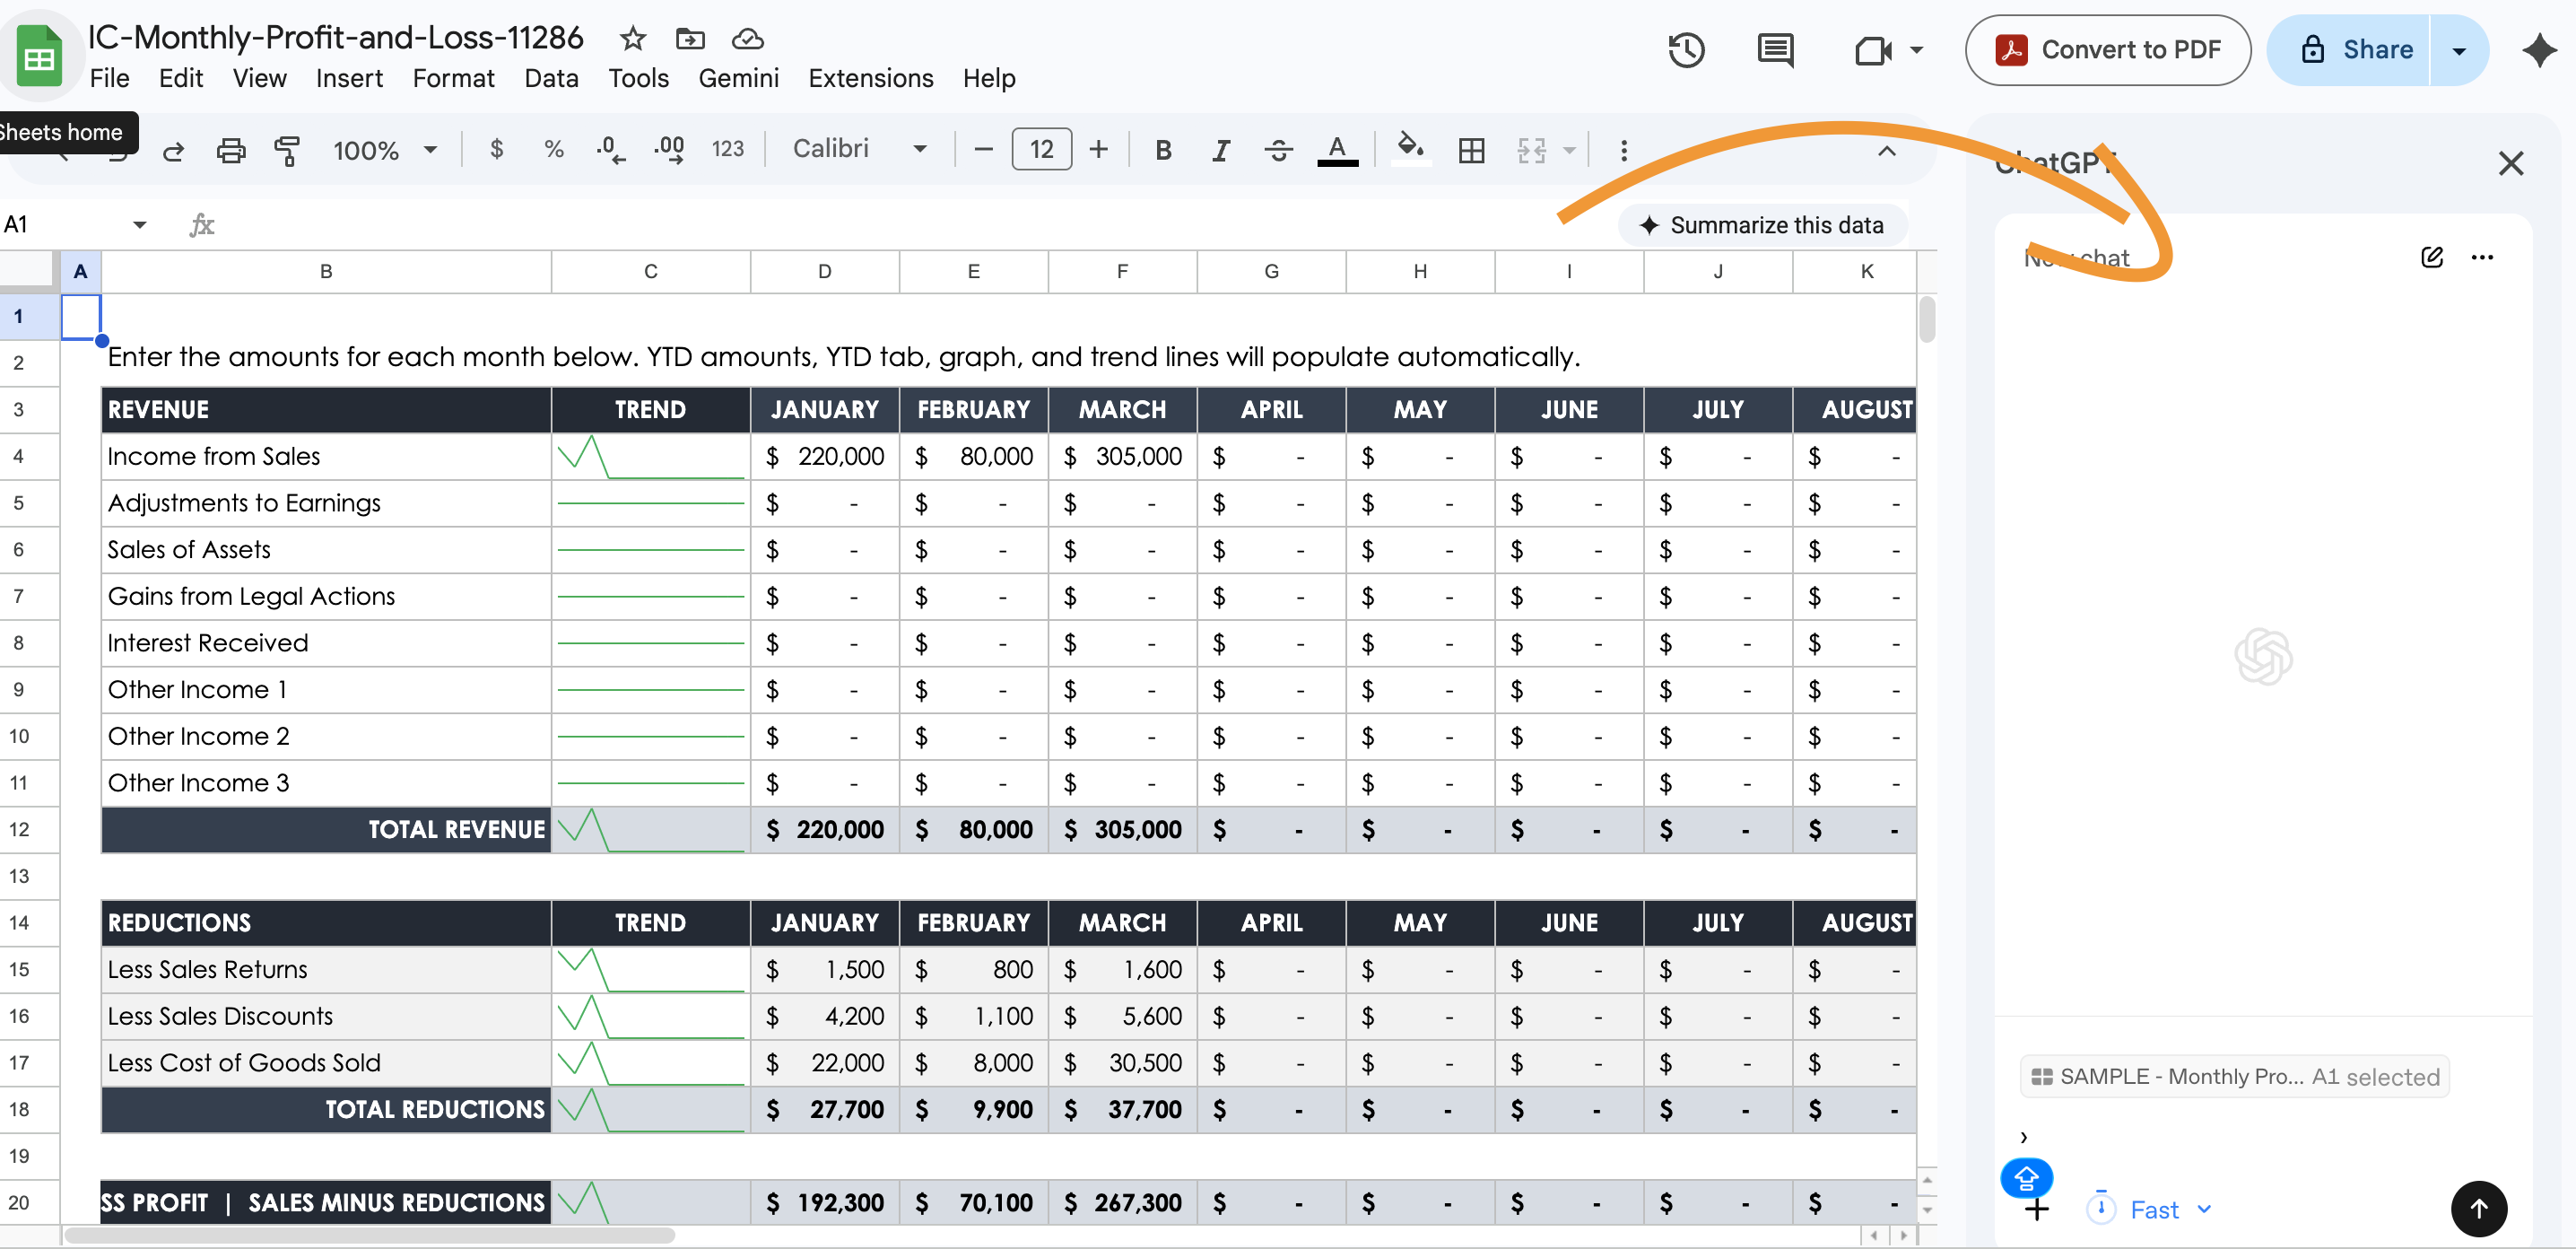
Task: Add an attachment with plus icon
Action: (x=2036, y=1210)
